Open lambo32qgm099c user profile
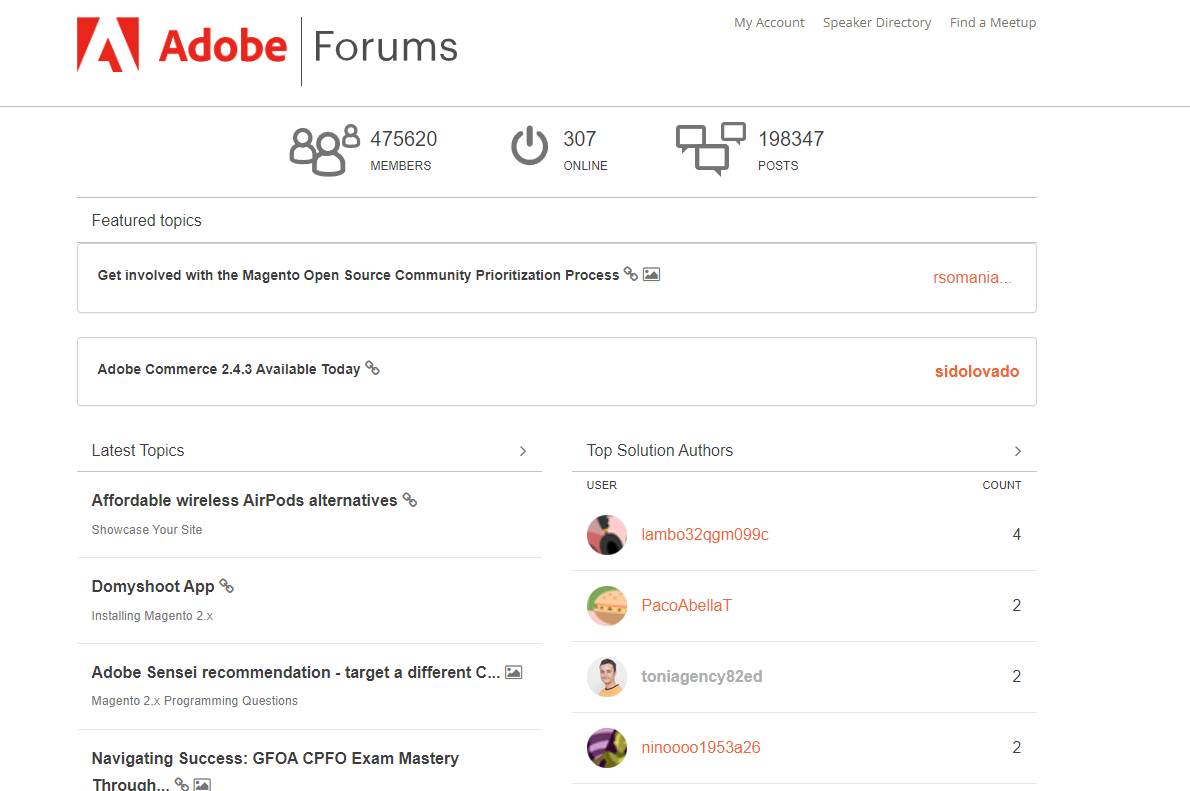Screen dimensions: 1190x791 coord(704,534)
